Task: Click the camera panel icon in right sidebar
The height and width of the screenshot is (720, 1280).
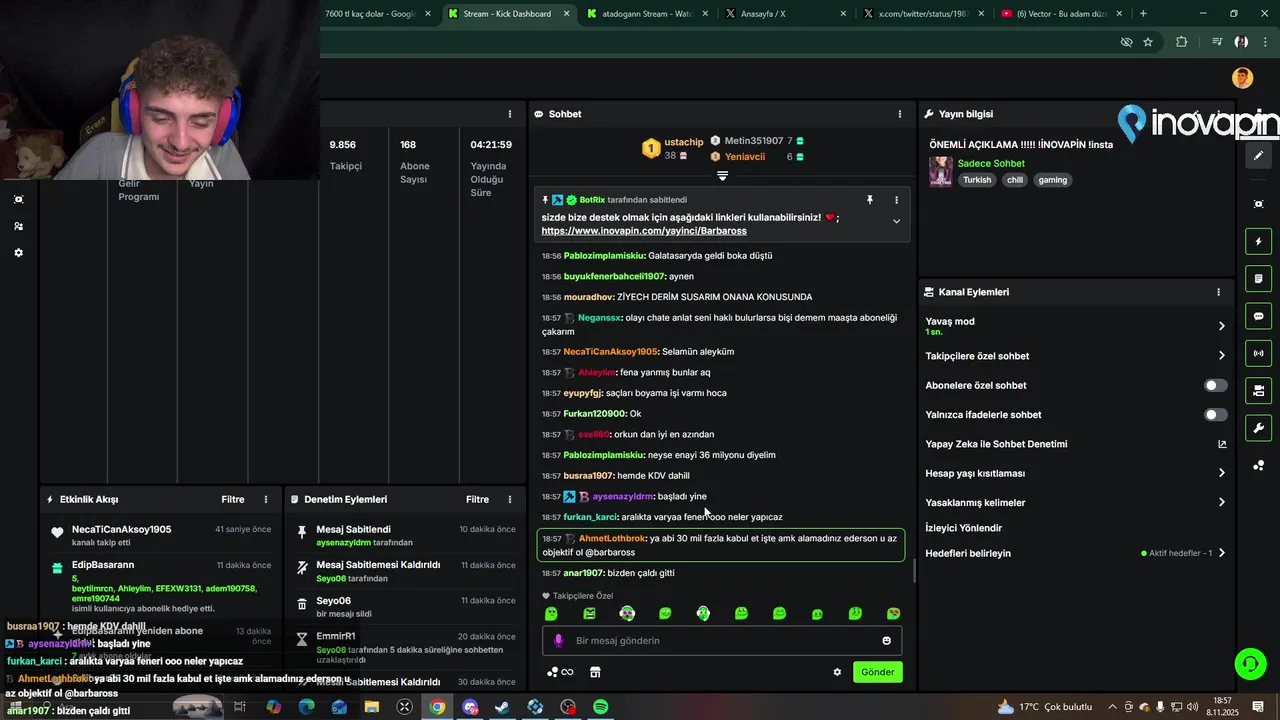Action: (1258, 390)
